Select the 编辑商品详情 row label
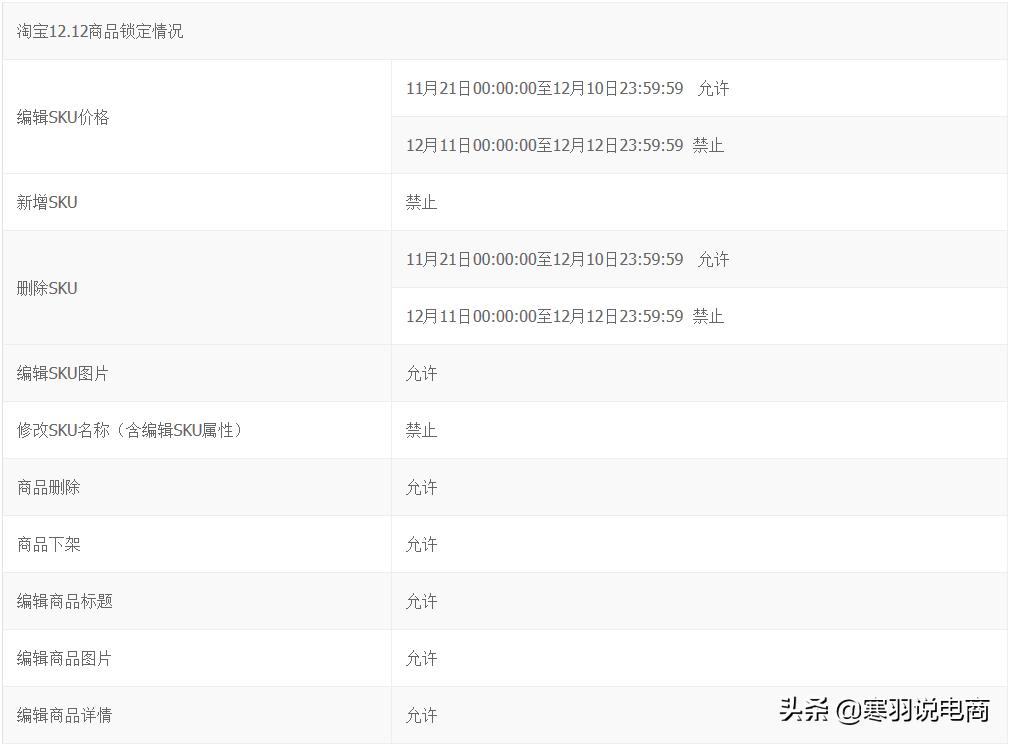The image size is (1011, 744). click(x=64, y=715)
